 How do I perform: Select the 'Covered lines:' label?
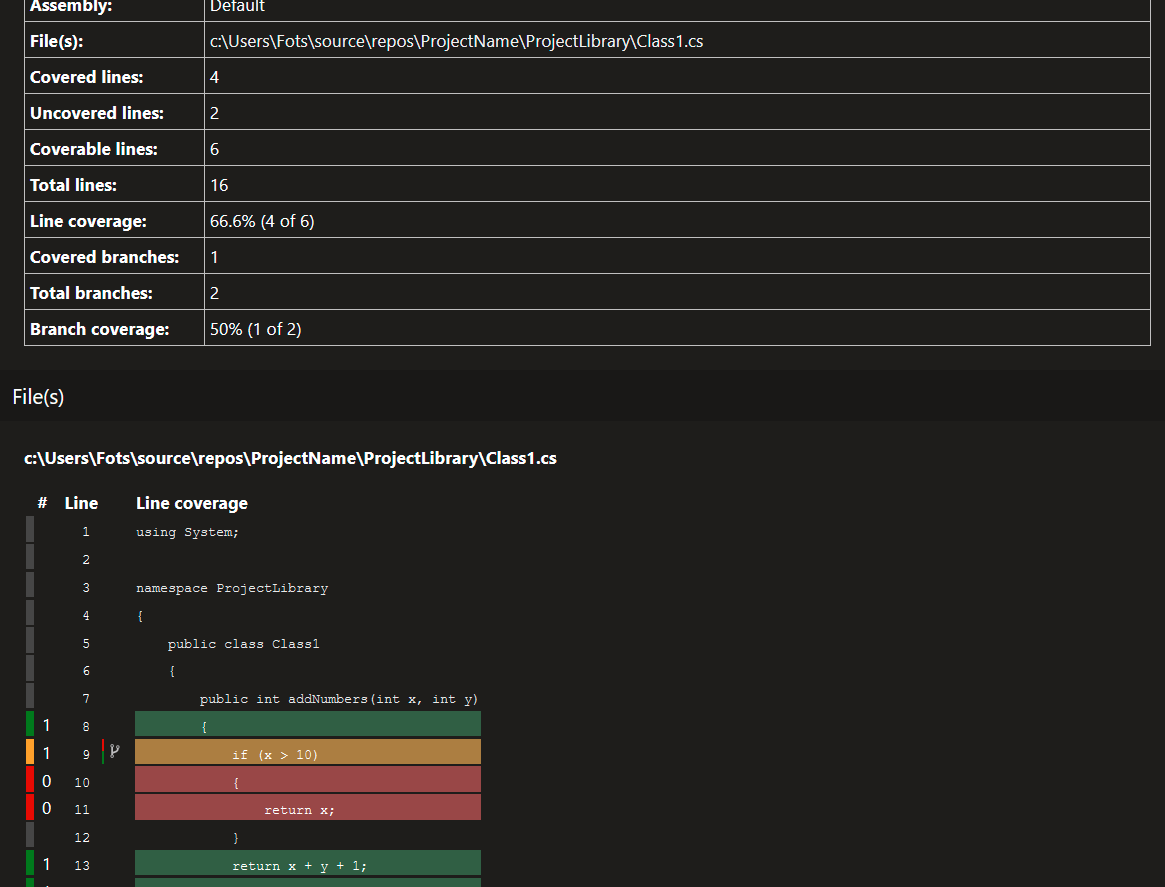(86, 77)
